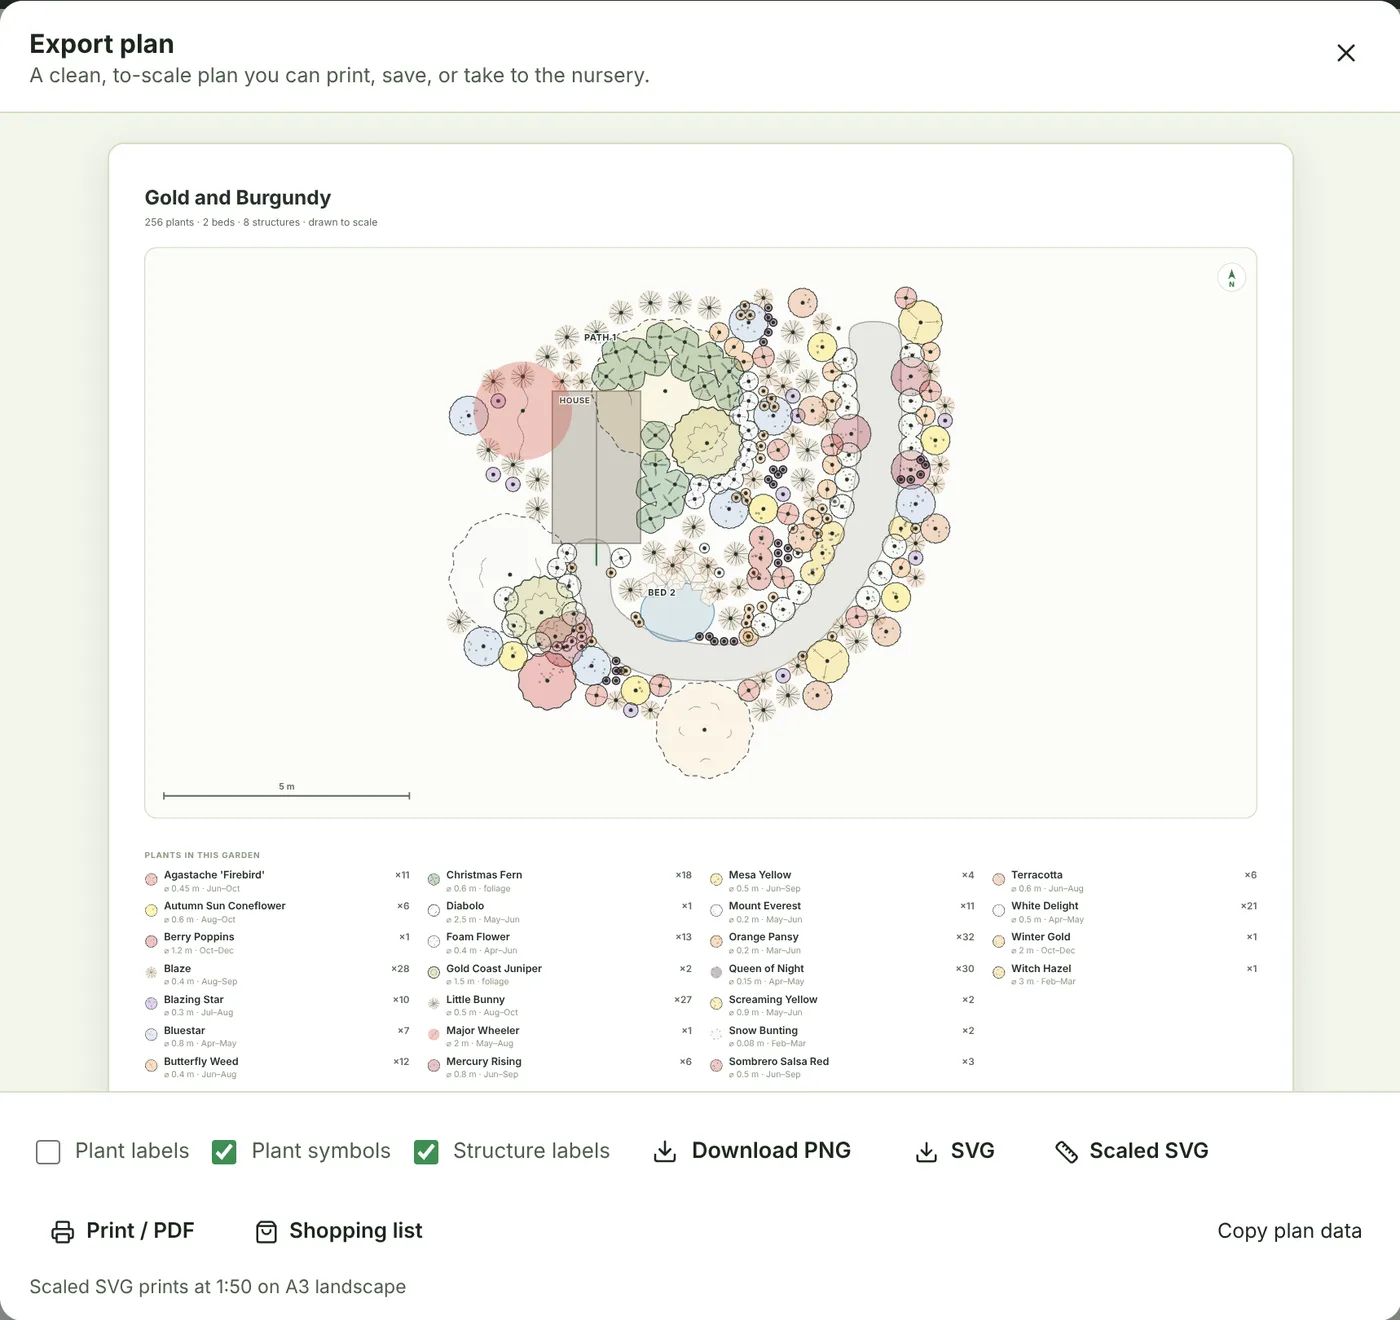Image resolution: width=1400 pixels, height=1320 pixels.
Task: Click the Mesa Yellow legend symbol
Action: [x=716, y=880]
